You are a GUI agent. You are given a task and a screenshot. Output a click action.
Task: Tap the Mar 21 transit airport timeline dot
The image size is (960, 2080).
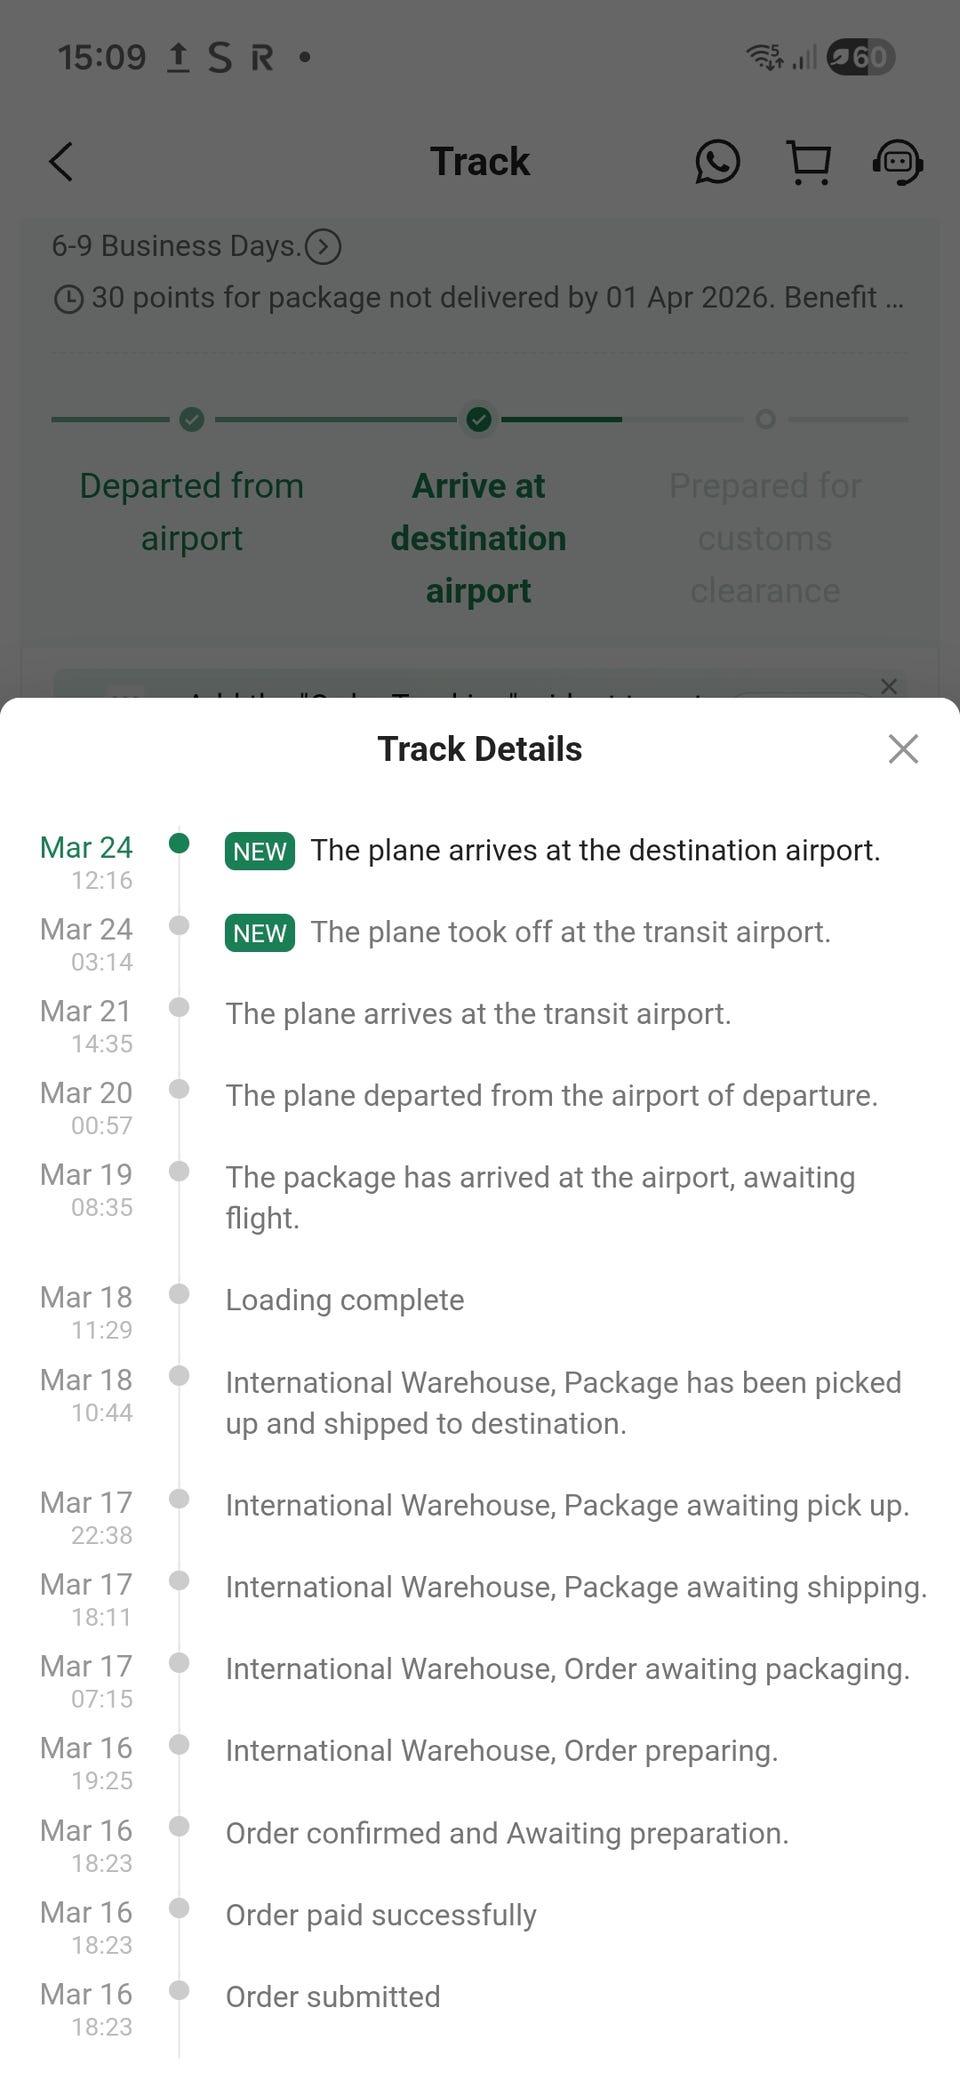click(x=179, y=1007)
